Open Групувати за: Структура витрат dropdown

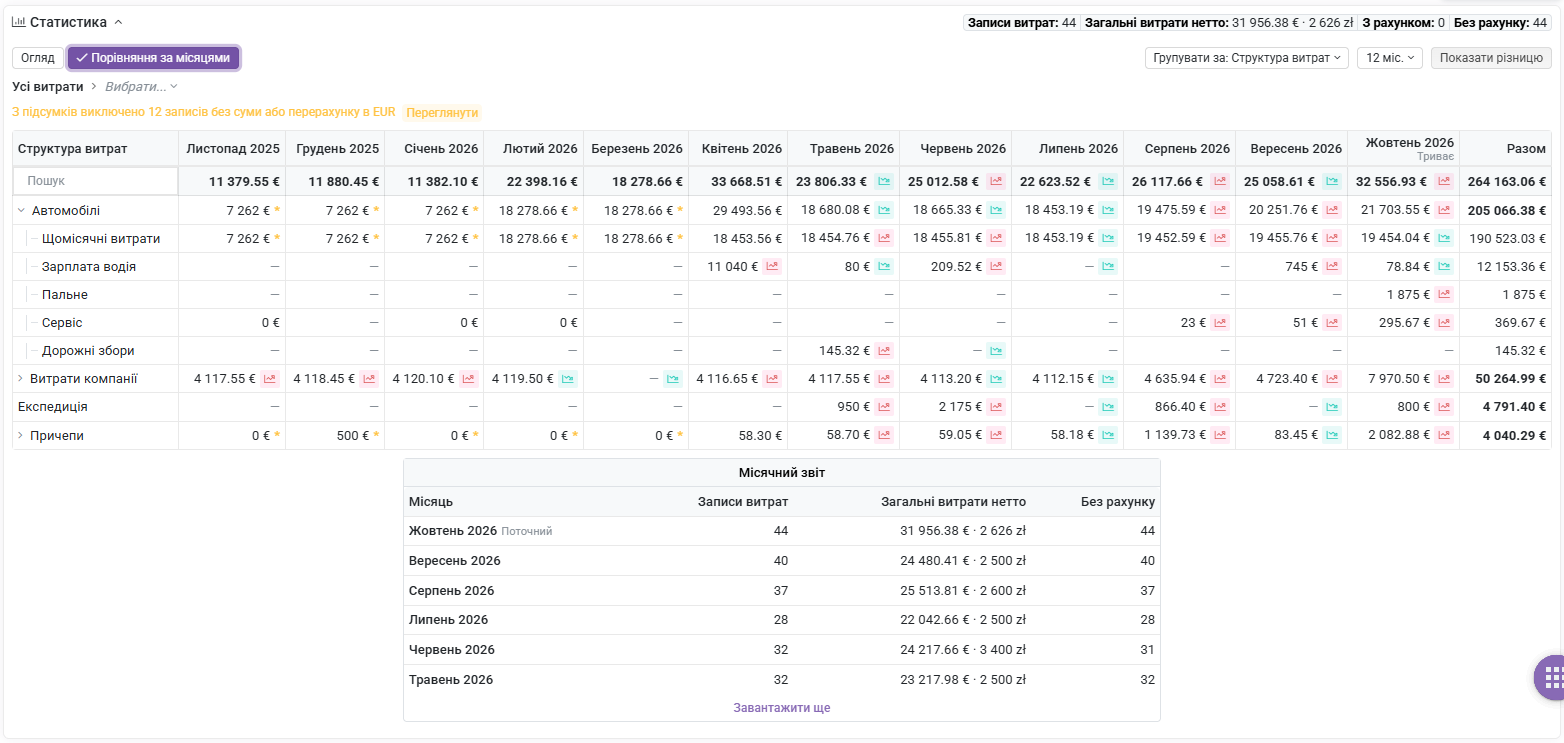(x=1246, y=58)
